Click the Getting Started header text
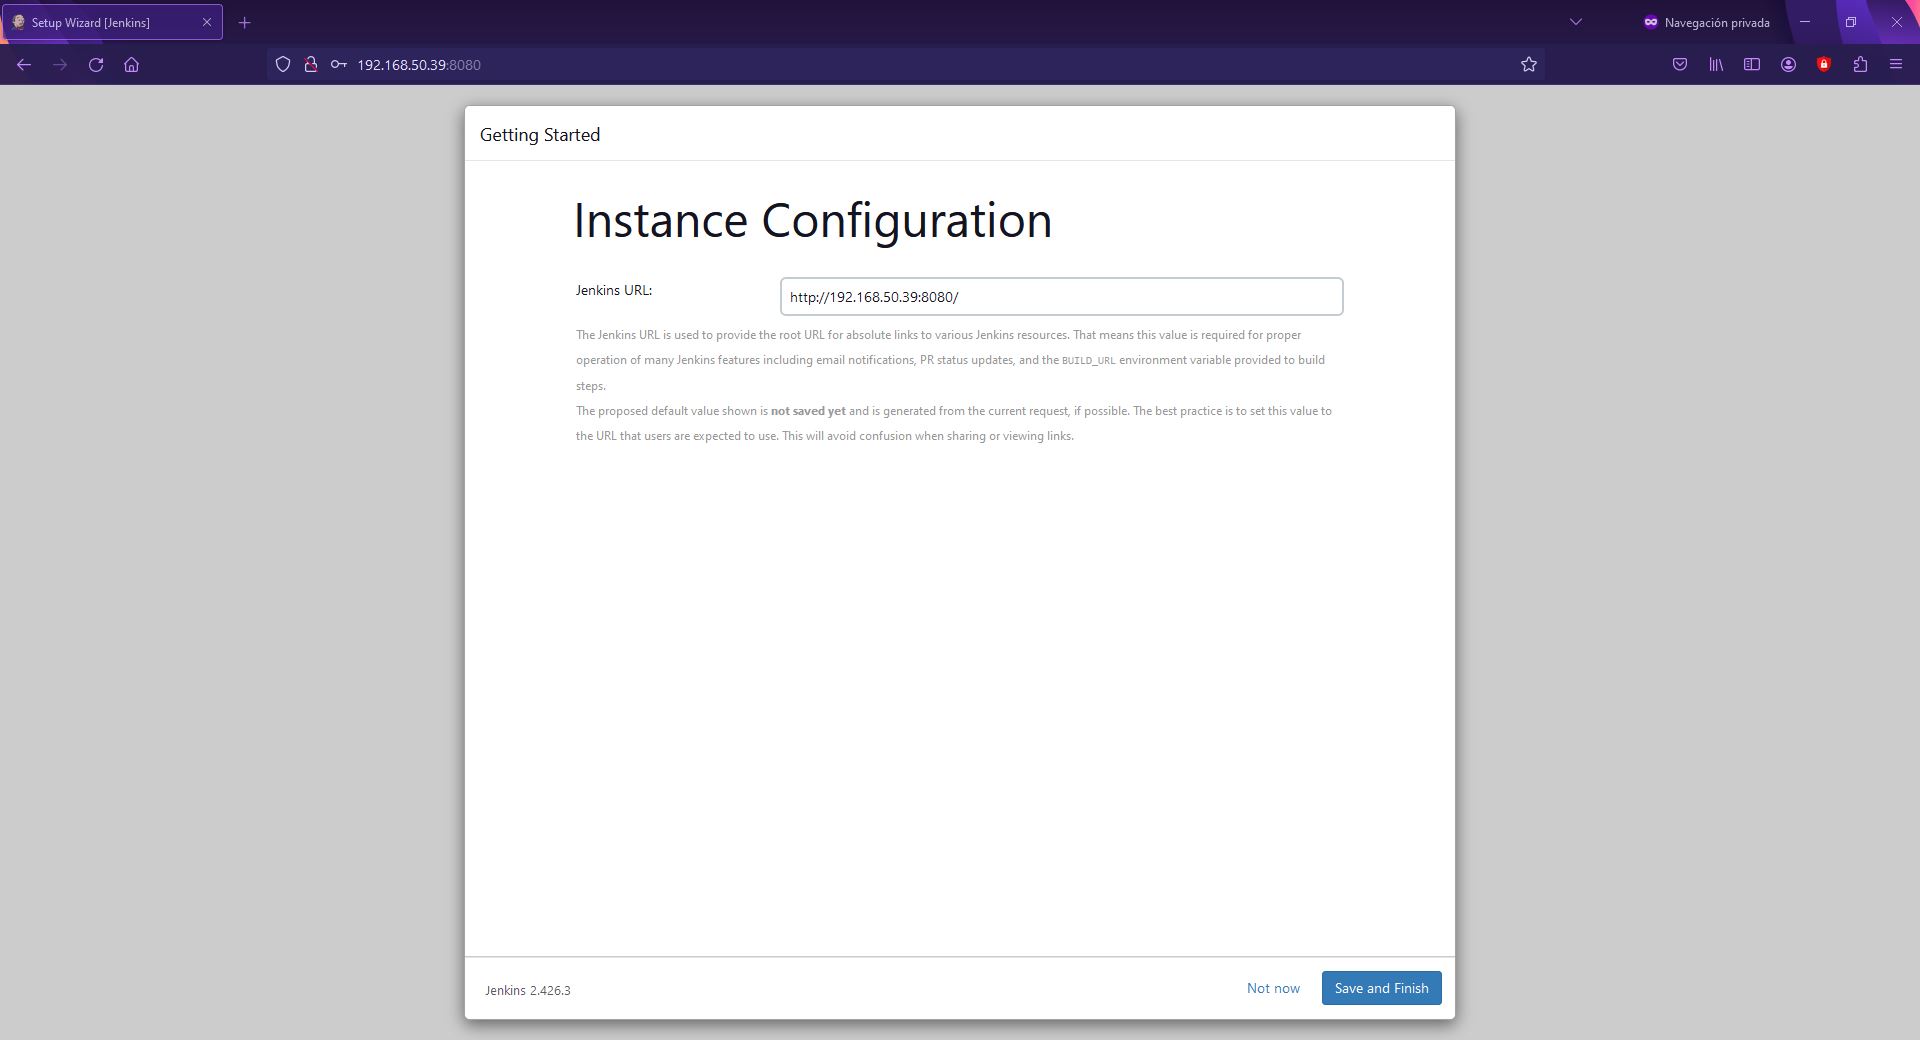Image resolution: width=1920 pixels, height=1040 pixels. [540, 135]
